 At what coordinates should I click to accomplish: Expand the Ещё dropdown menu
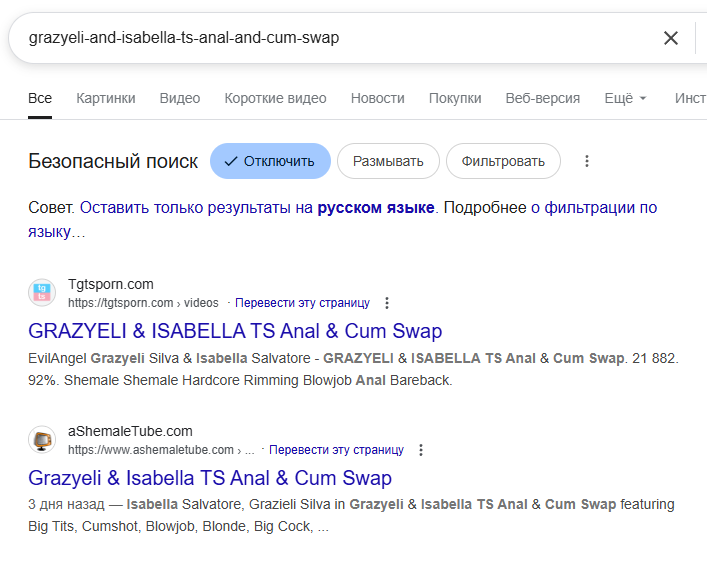tap(625, 98)
